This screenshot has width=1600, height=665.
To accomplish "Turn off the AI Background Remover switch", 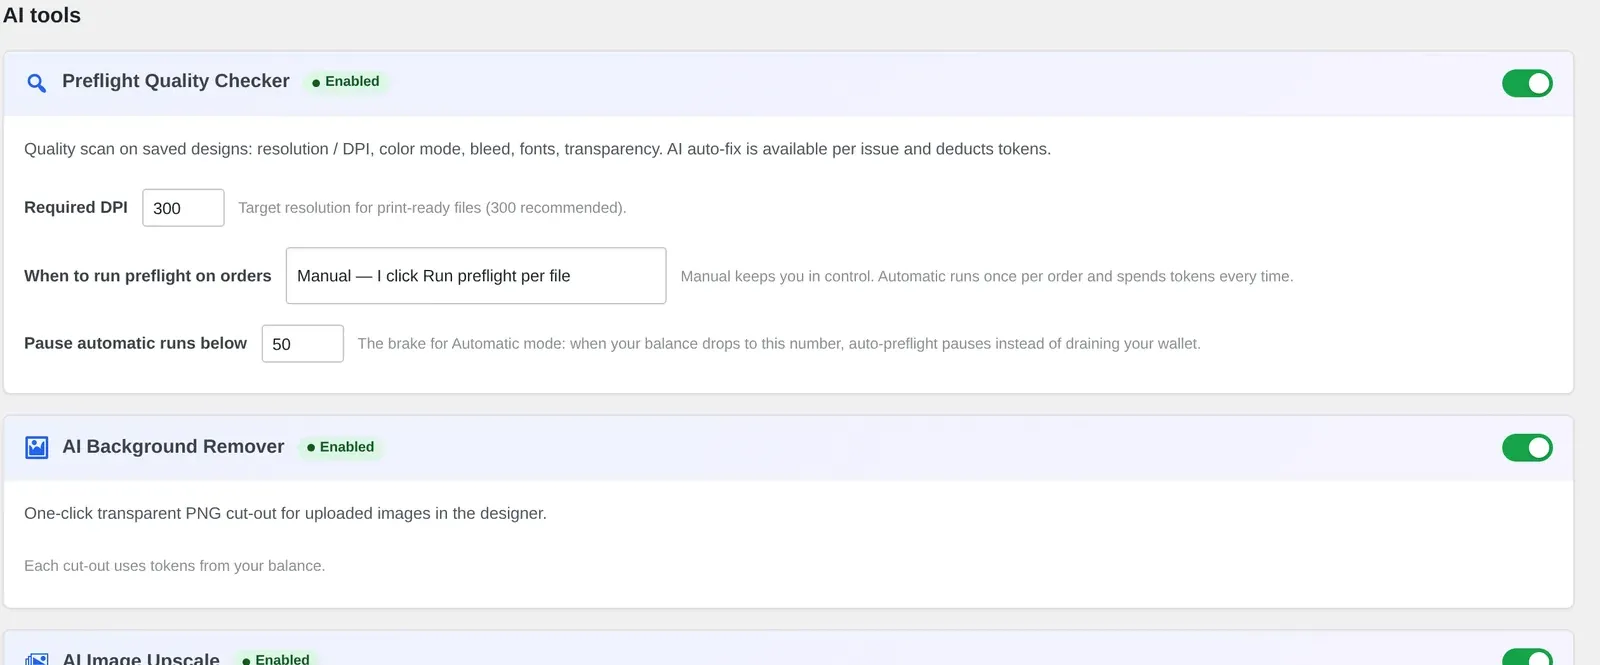I will pyautogui.click(x=1527, y=447).
